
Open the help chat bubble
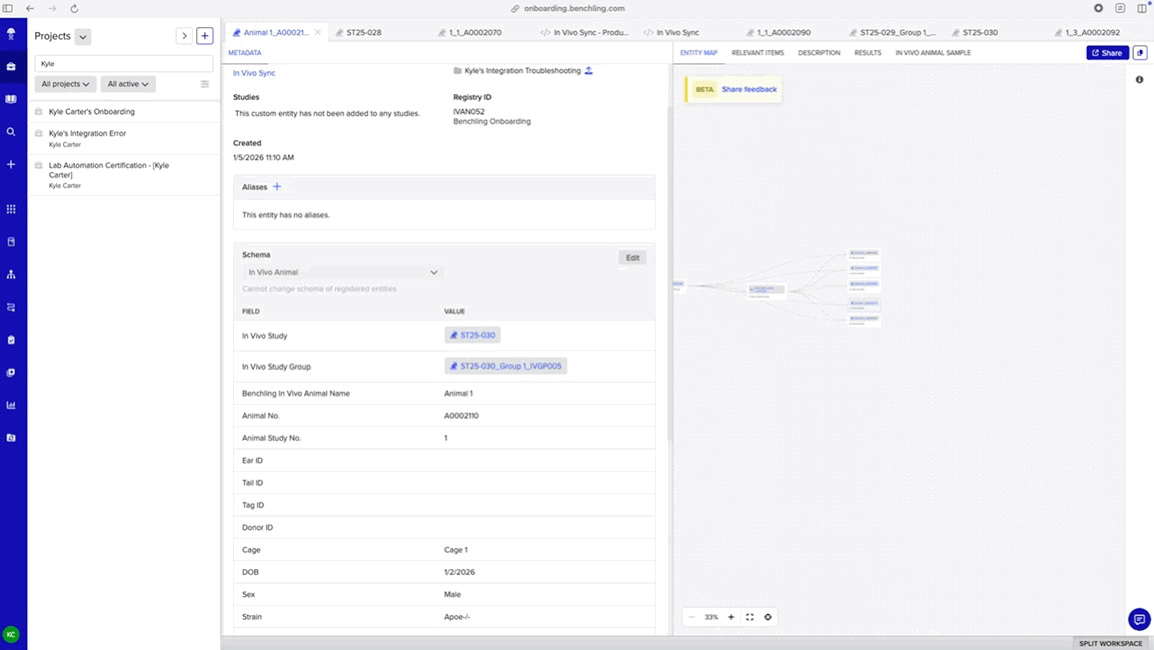coord(1138,619)
